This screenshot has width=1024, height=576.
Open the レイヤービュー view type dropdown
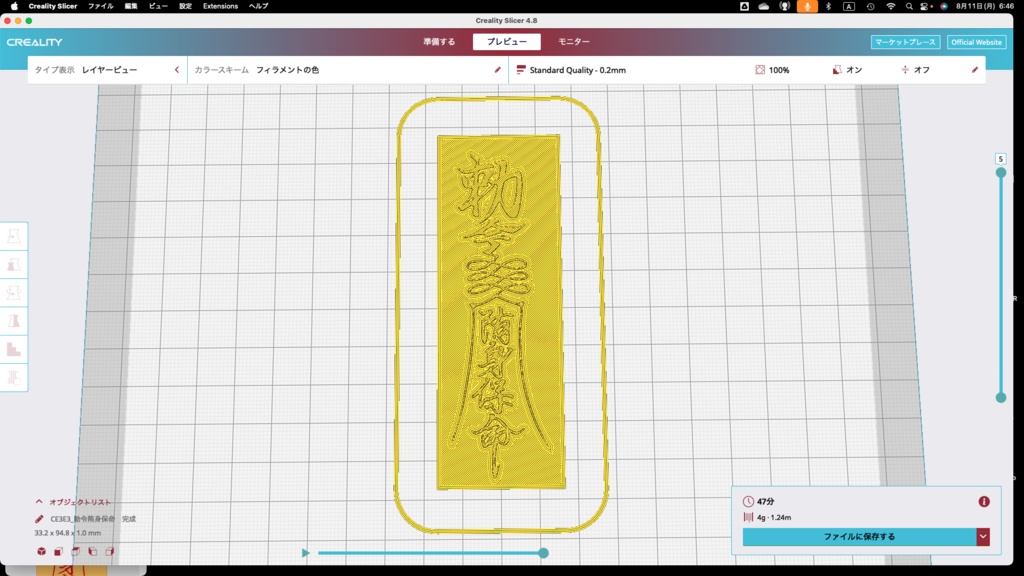pos(110,70)
